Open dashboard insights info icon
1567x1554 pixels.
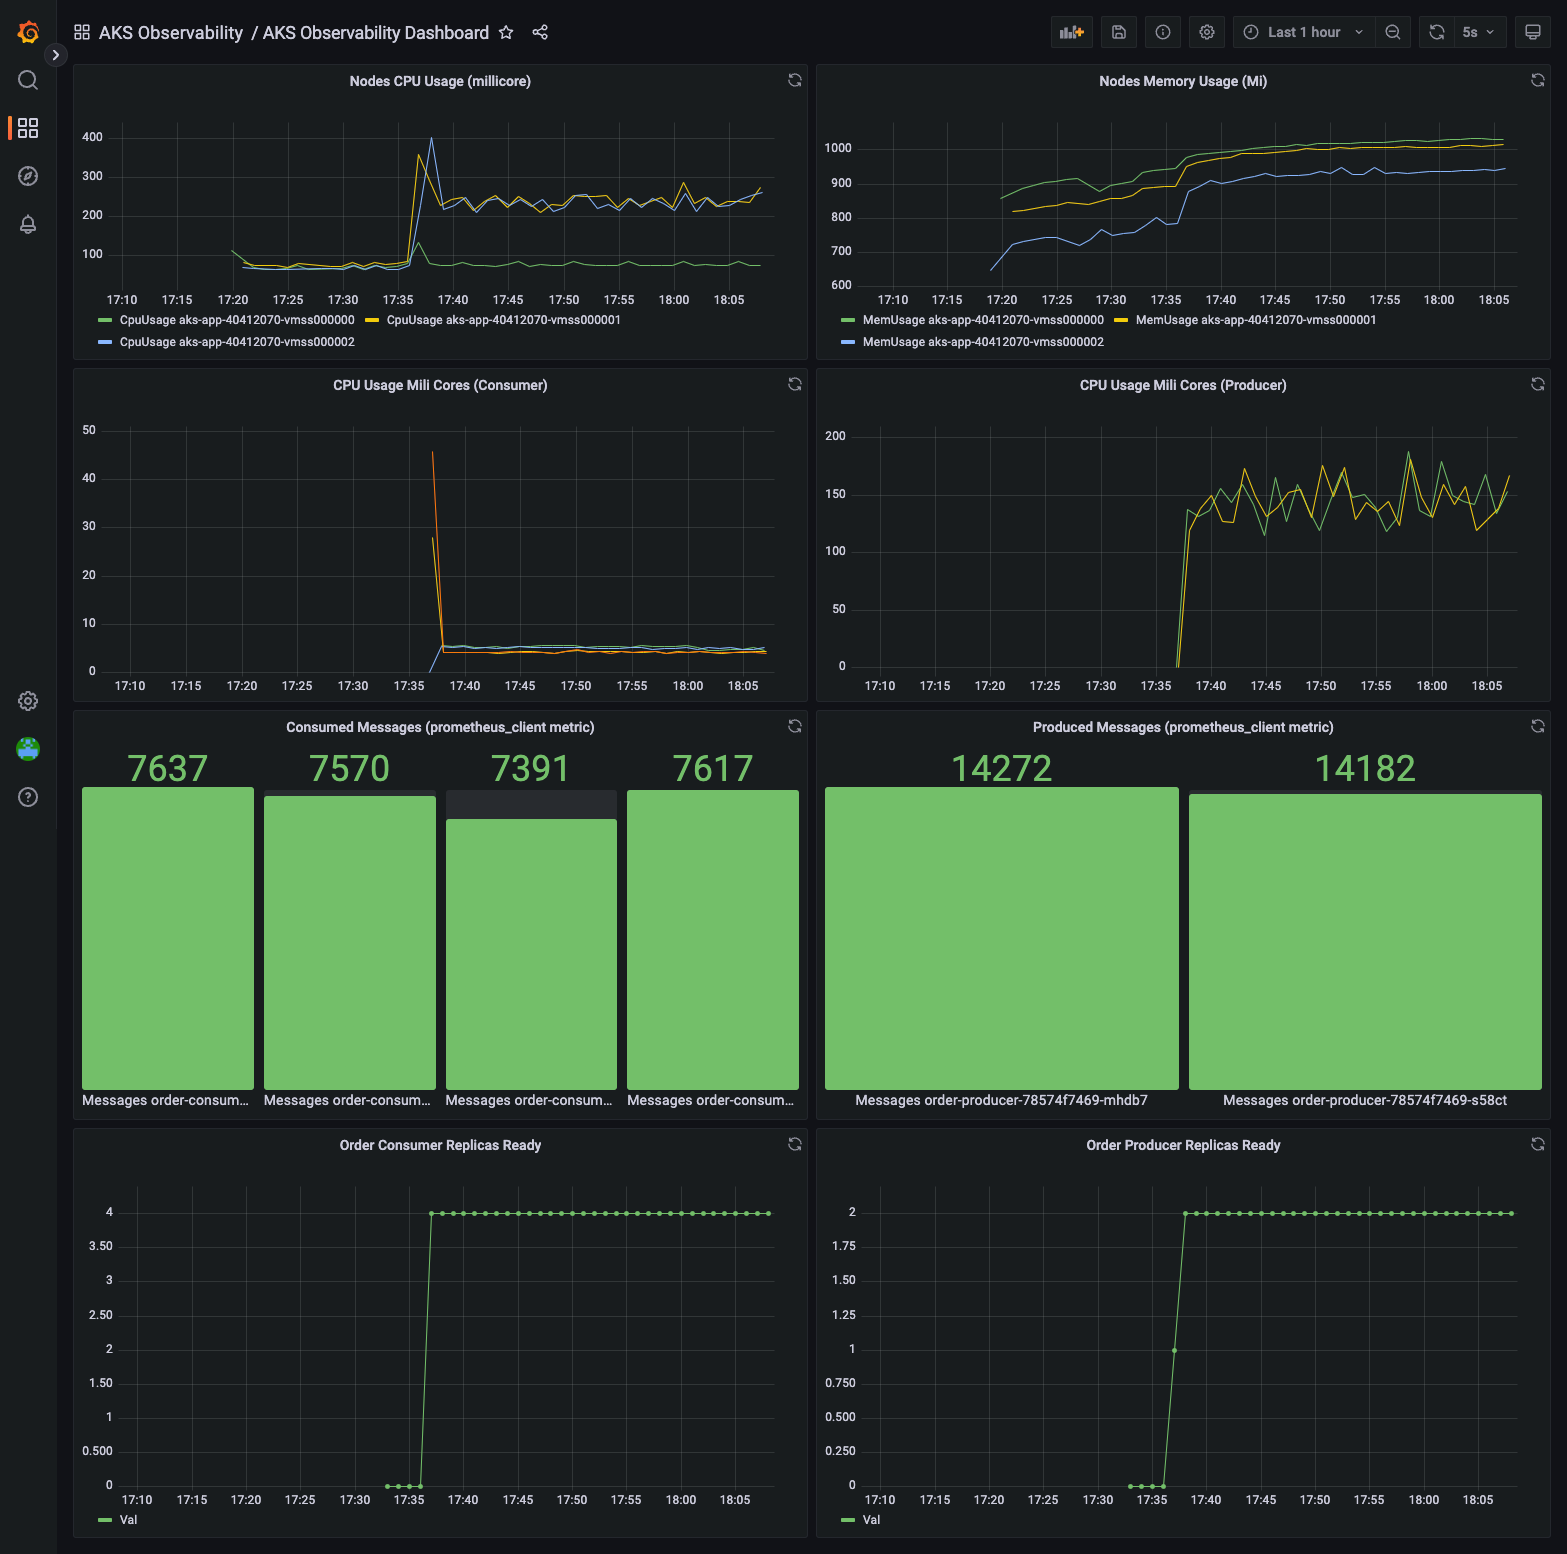pos(1163,32)
